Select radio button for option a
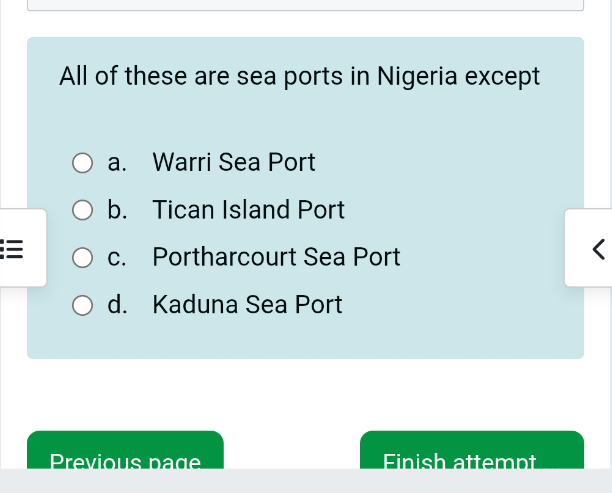This screenshot has width=612, height=493. coord(83,163)
